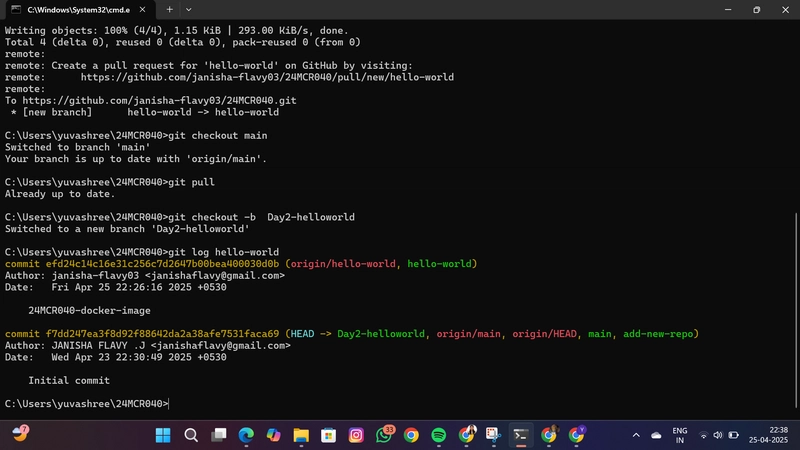800x450 pixels.
Task: Open taskbar Search
Action: pyautogui.click(x=191, y=435)
